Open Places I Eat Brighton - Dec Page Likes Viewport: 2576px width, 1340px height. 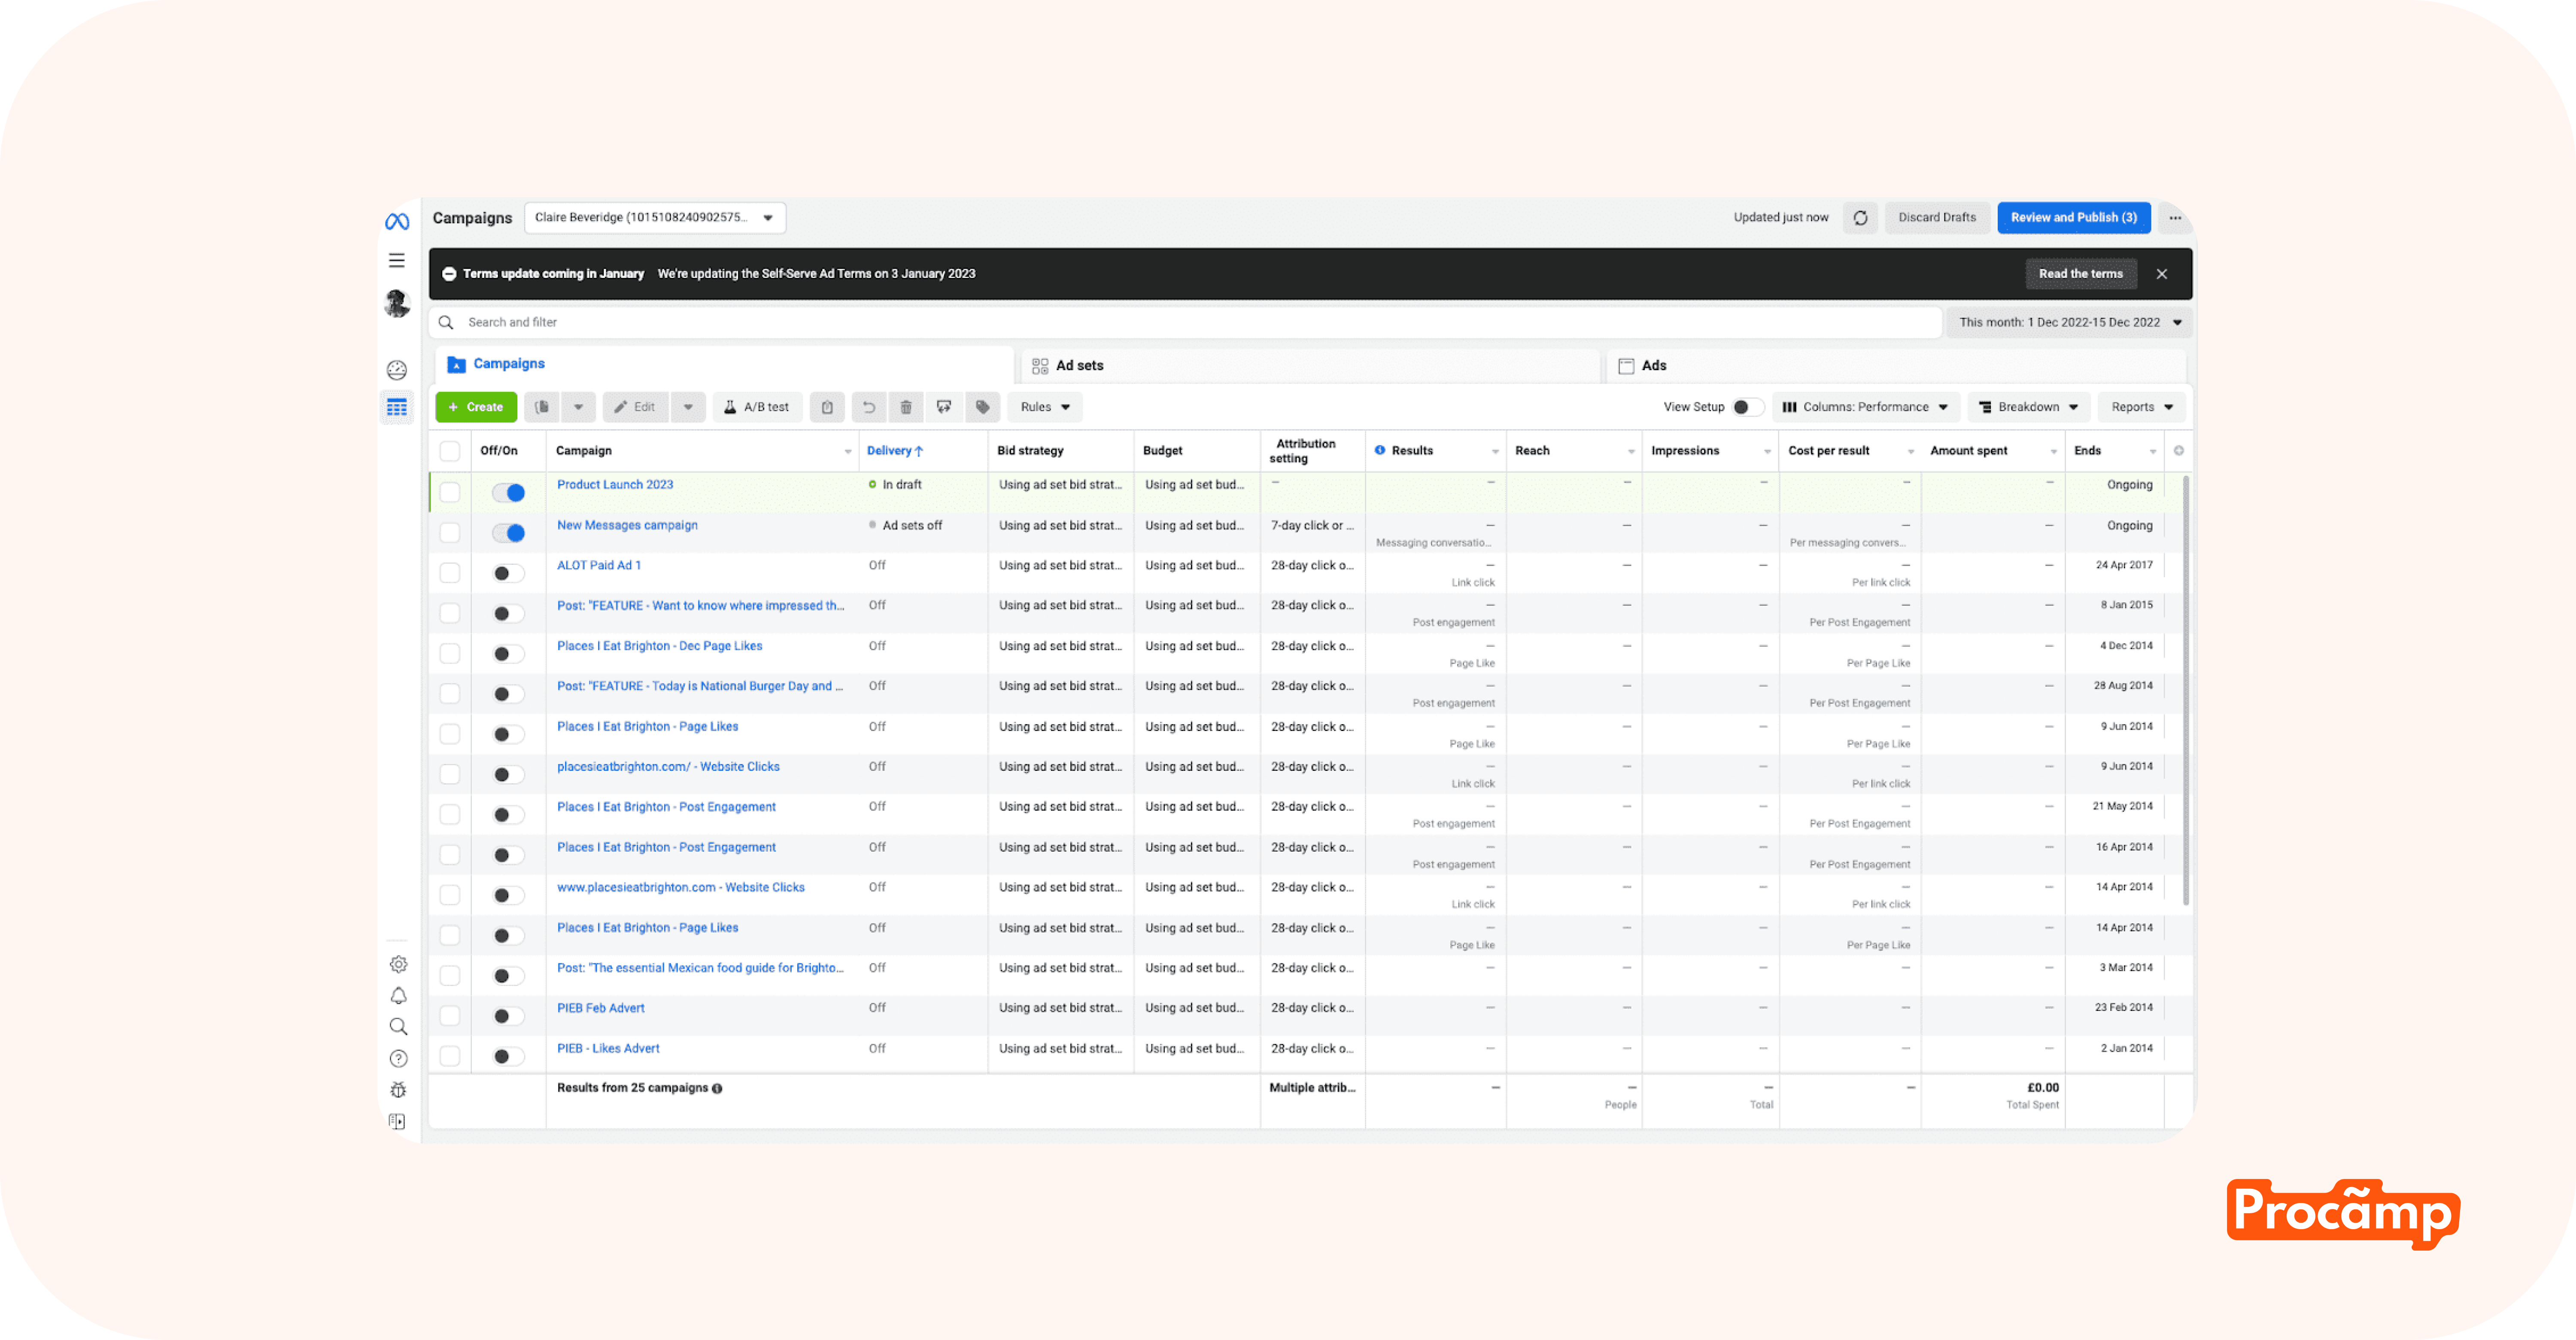(659, 646)
